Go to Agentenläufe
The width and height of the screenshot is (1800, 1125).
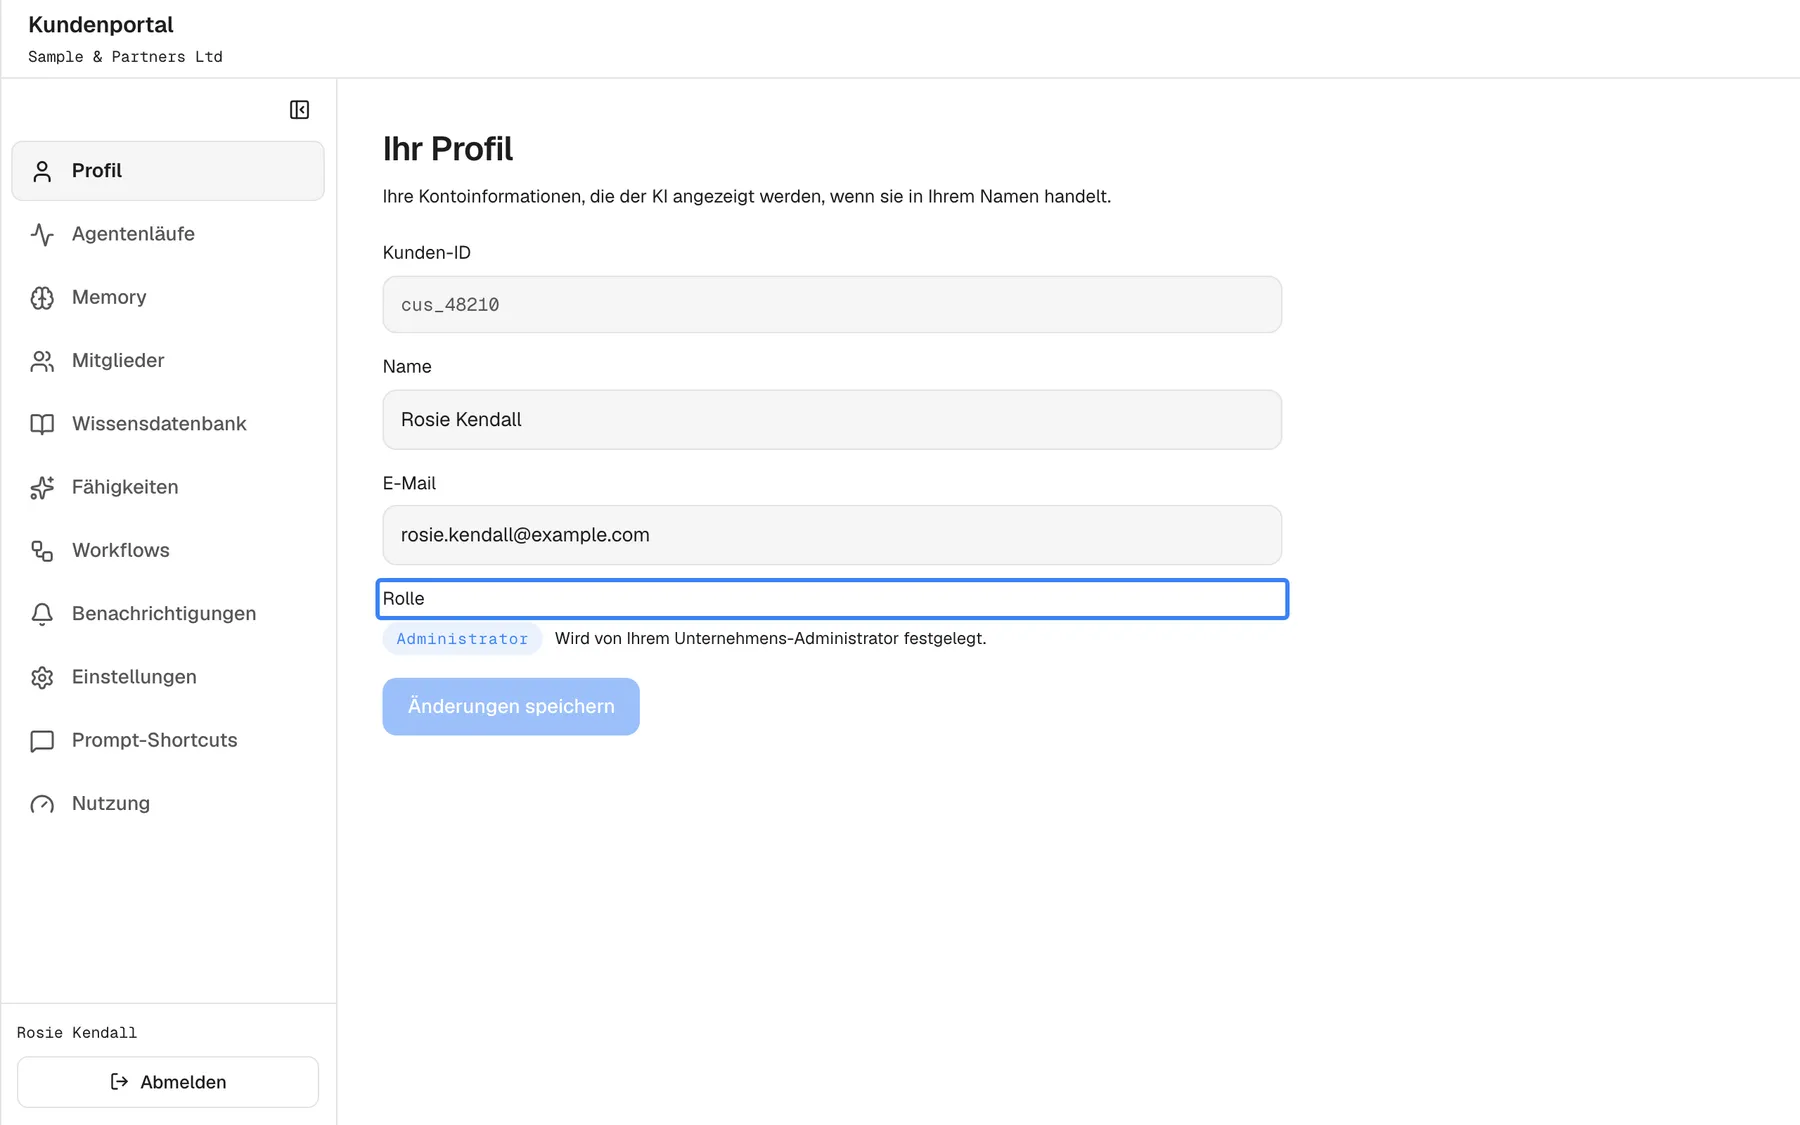tap(168, 234)
